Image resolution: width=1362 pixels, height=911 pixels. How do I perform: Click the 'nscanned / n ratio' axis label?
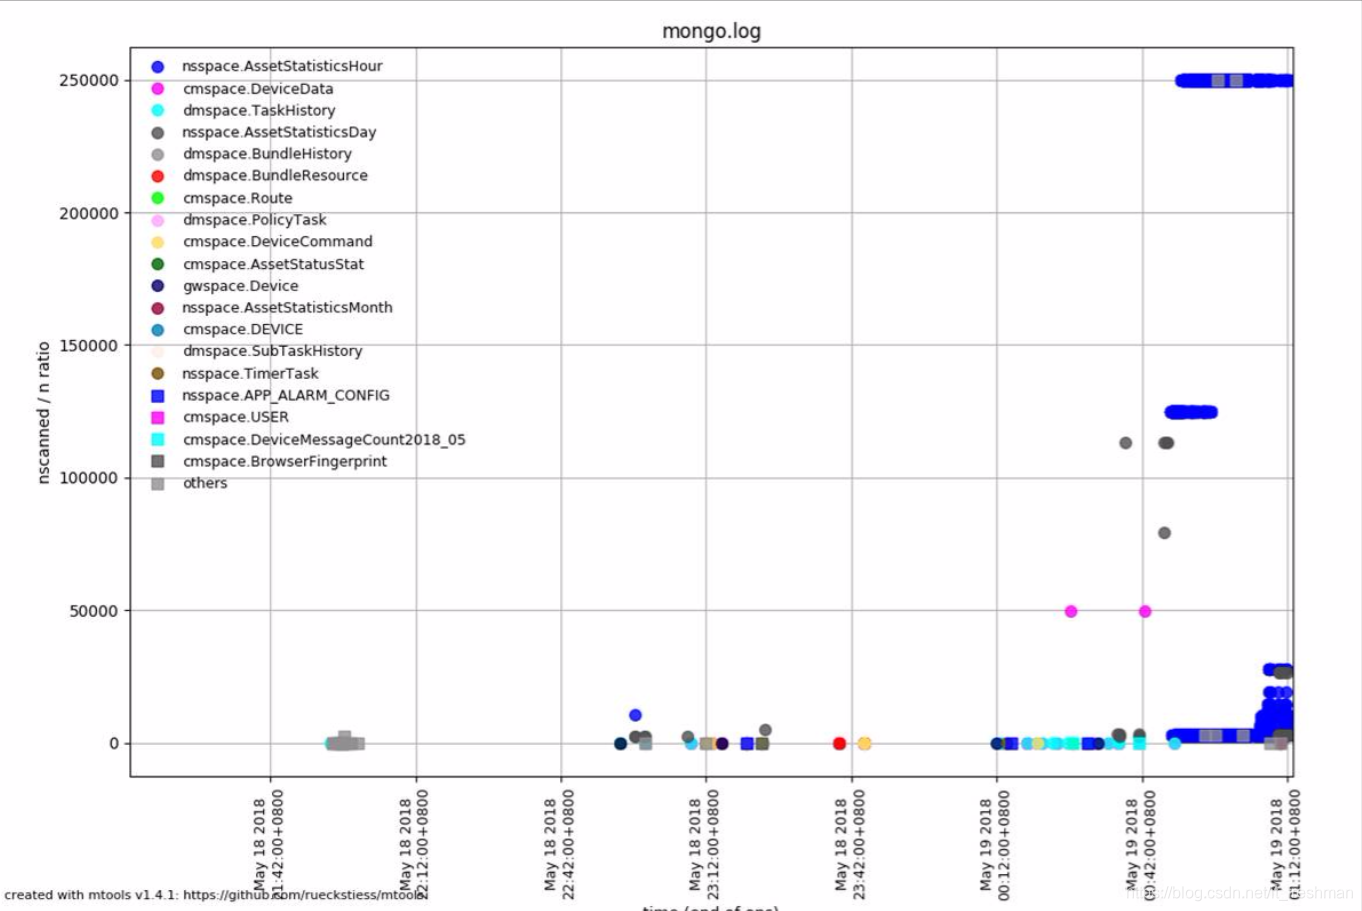pos(43,412)
